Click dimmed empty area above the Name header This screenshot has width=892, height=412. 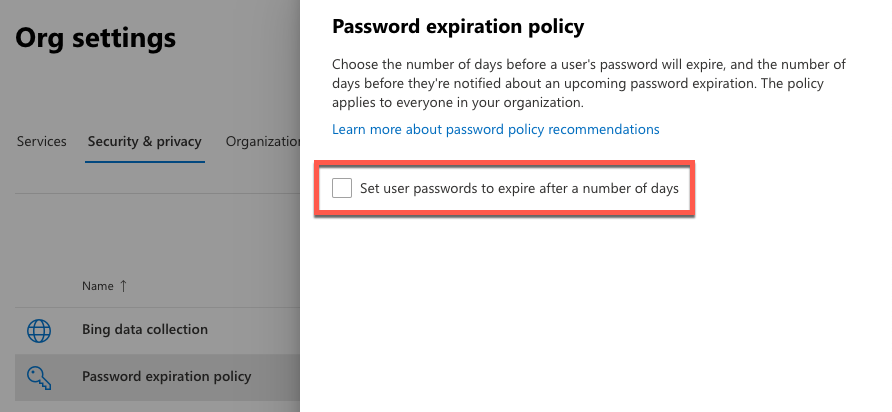[x=150, y=235]
